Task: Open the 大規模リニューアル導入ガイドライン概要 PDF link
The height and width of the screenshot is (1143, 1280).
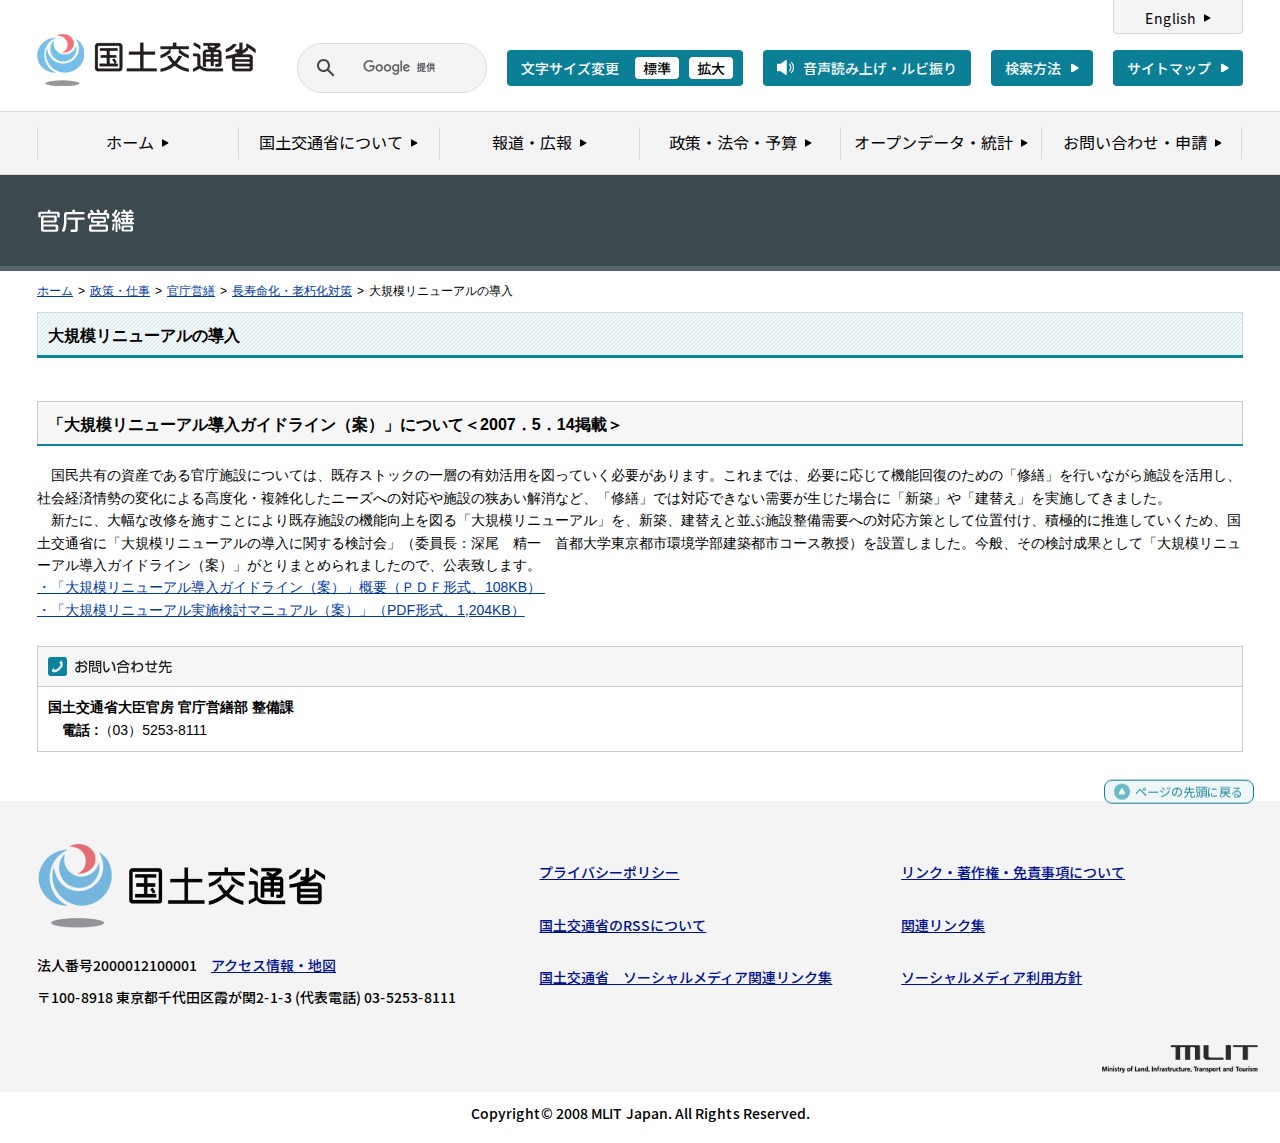Action: pos(291,587)
